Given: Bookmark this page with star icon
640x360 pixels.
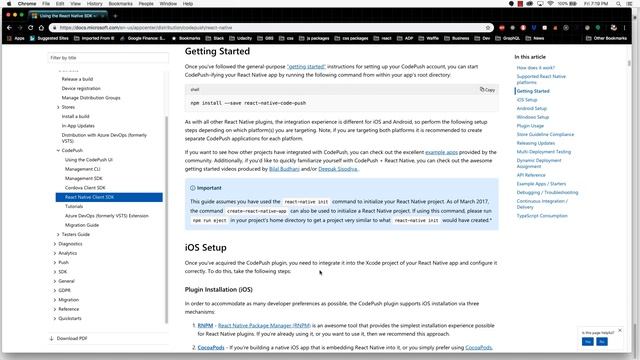Looking at the screenshot, I should (x=488, y=28).
